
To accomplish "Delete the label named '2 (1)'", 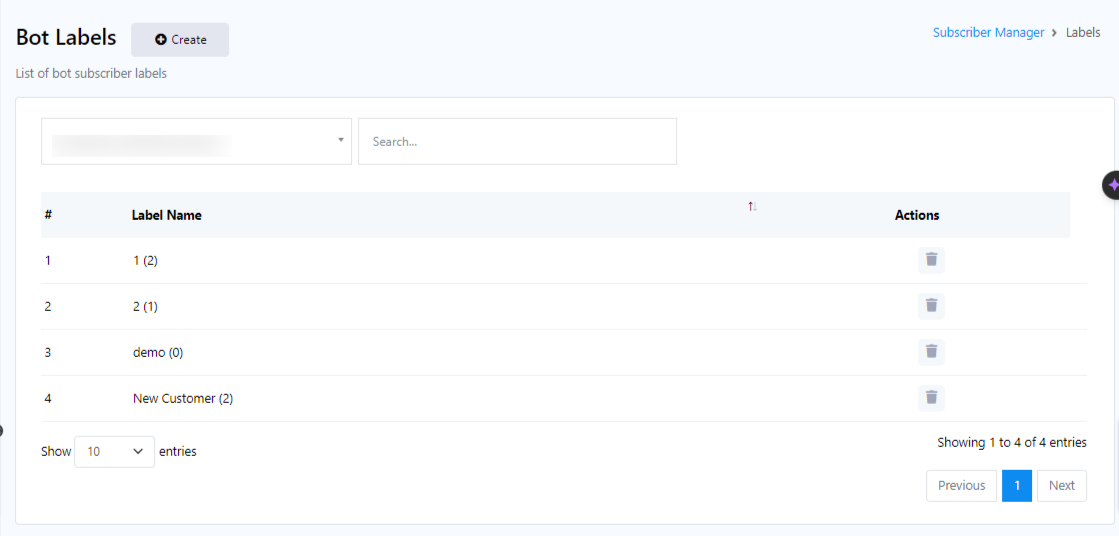I will 931,306.
